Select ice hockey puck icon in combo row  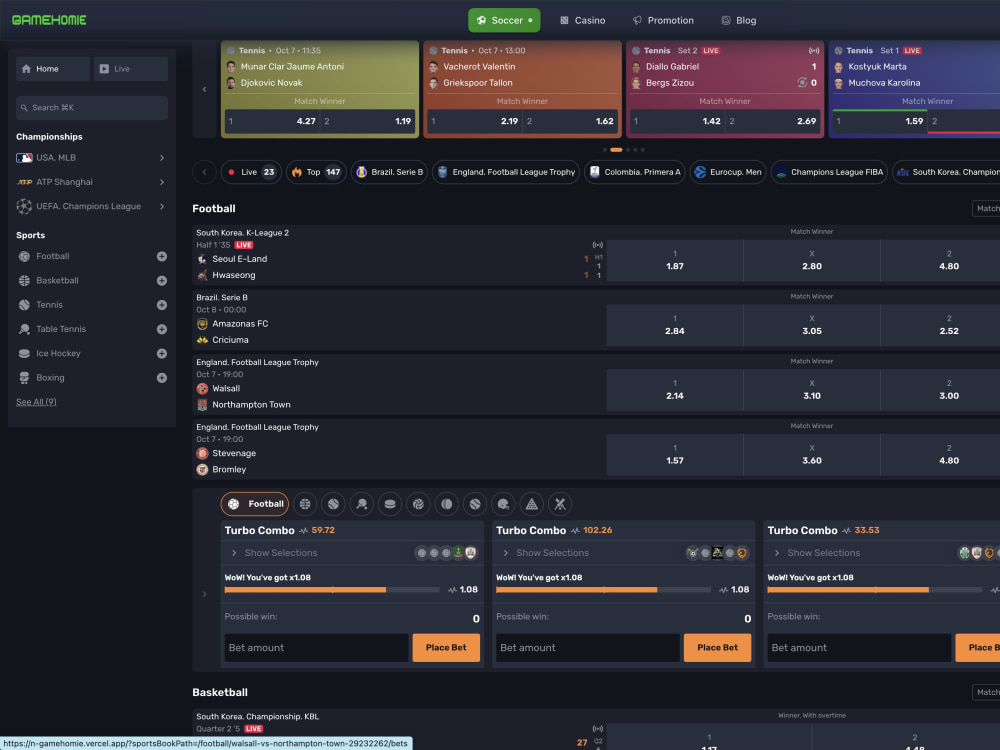click(390, 504)
